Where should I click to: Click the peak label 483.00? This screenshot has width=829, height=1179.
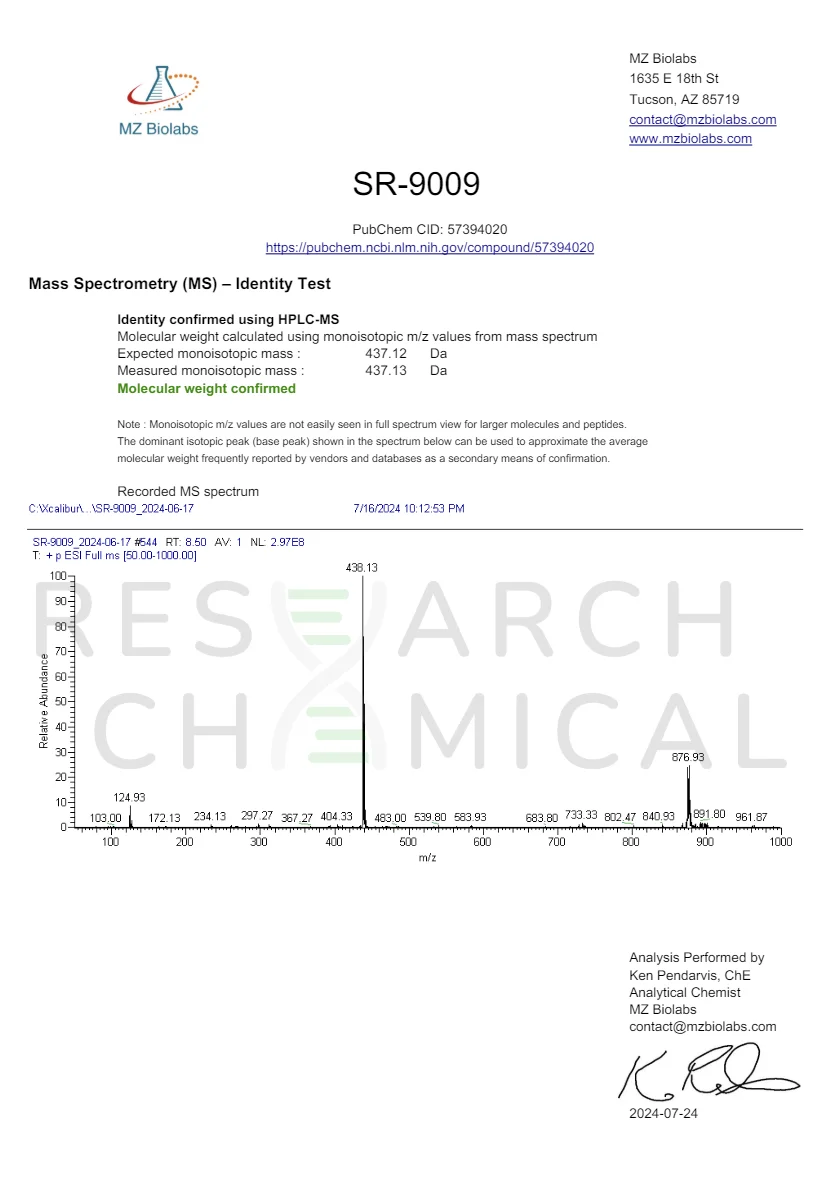[390, 817]
